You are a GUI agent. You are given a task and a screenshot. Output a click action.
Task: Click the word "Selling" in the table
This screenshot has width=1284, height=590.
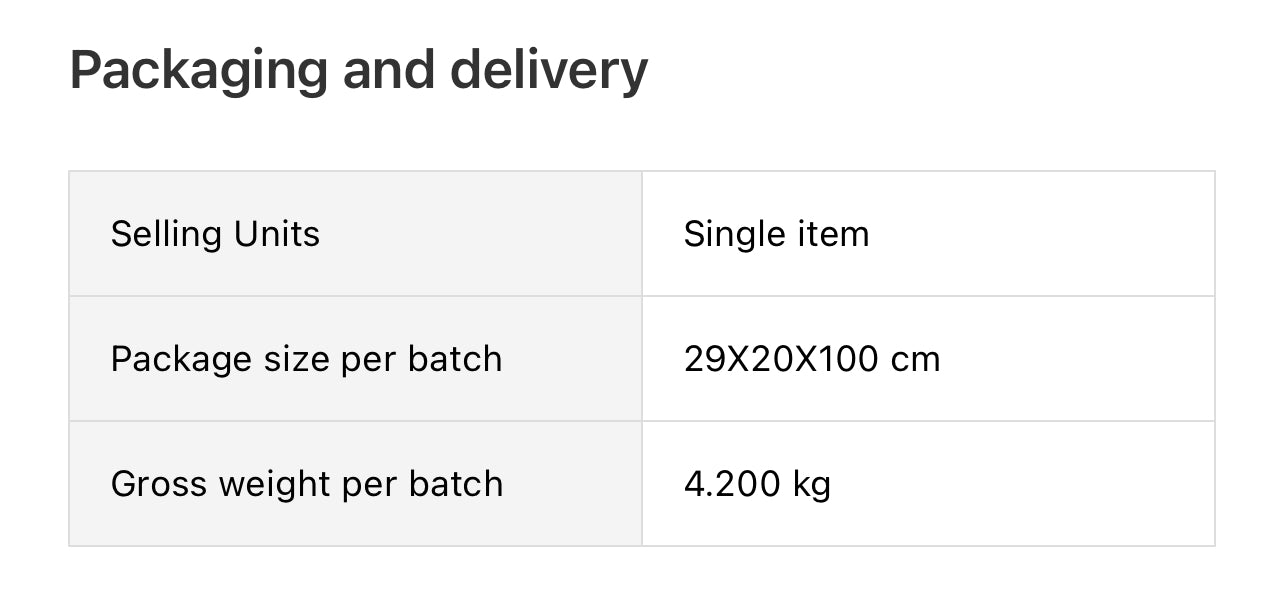click(166, 234)
